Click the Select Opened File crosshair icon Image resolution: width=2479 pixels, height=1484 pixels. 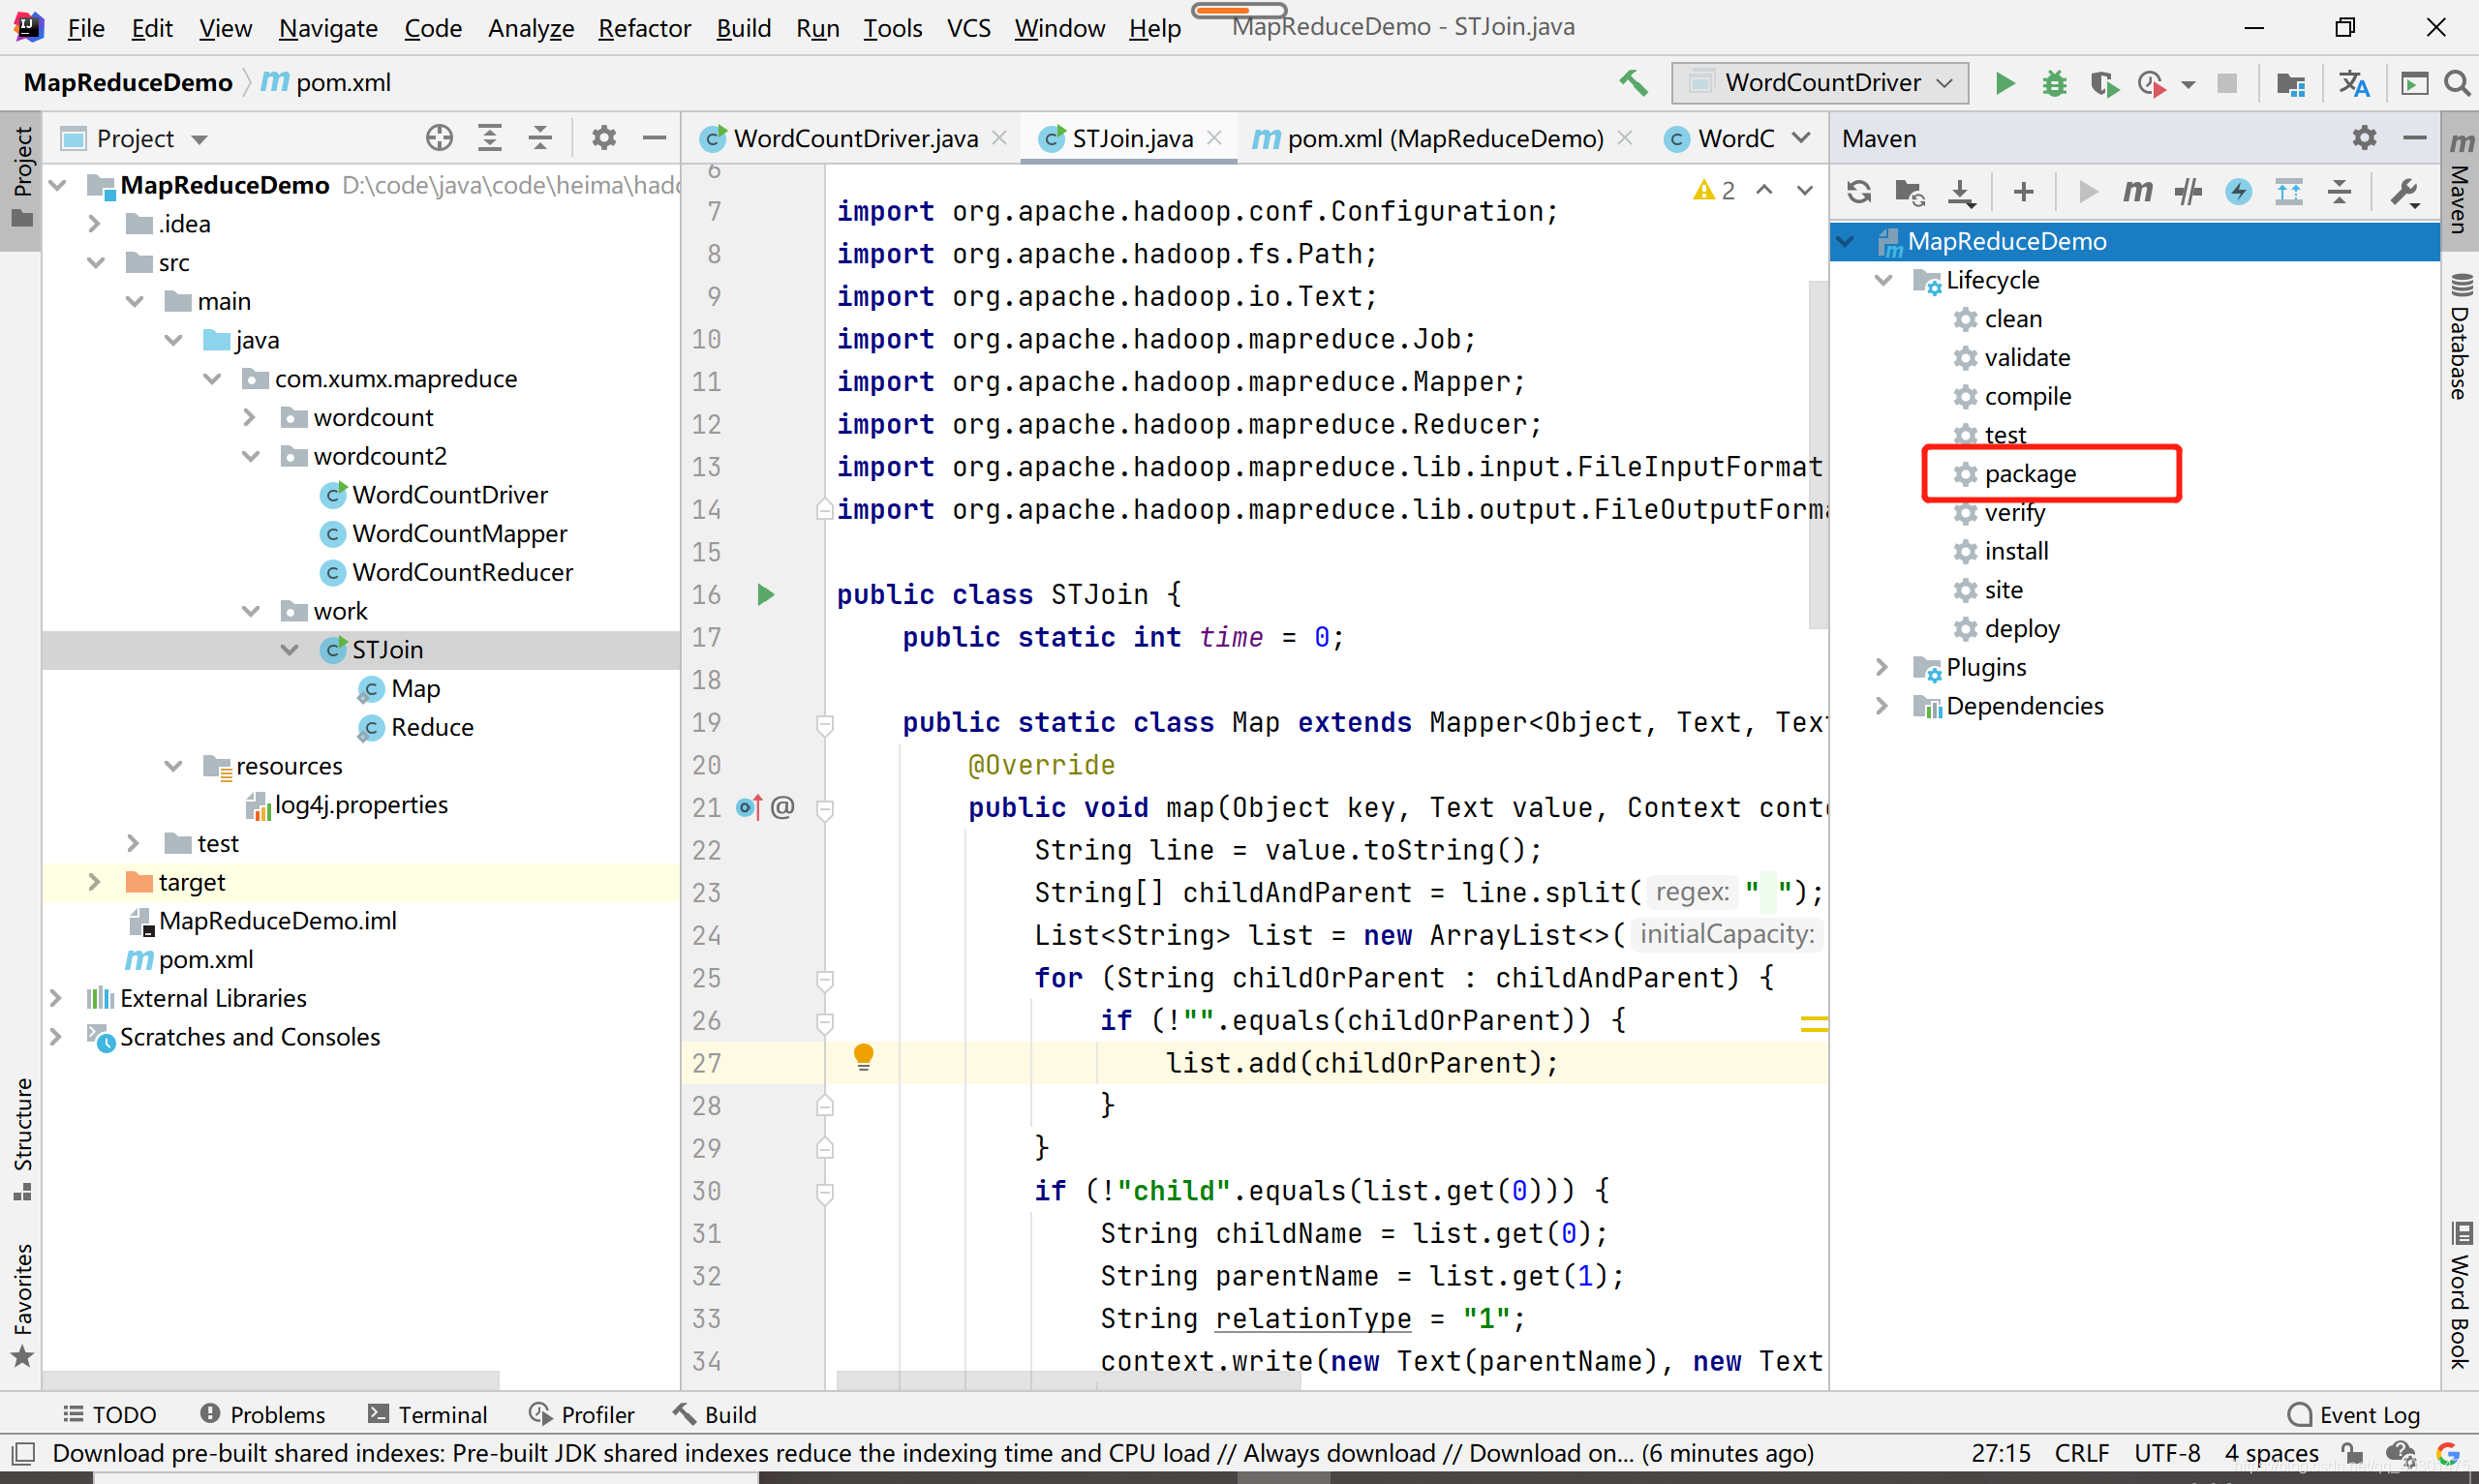[439, 138]
